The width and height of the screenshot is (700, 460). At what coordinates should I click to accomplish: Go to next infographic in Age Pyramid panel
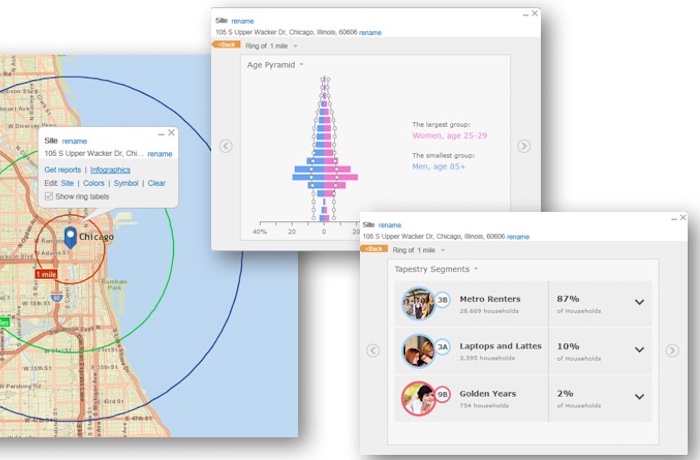pos(524,146)
